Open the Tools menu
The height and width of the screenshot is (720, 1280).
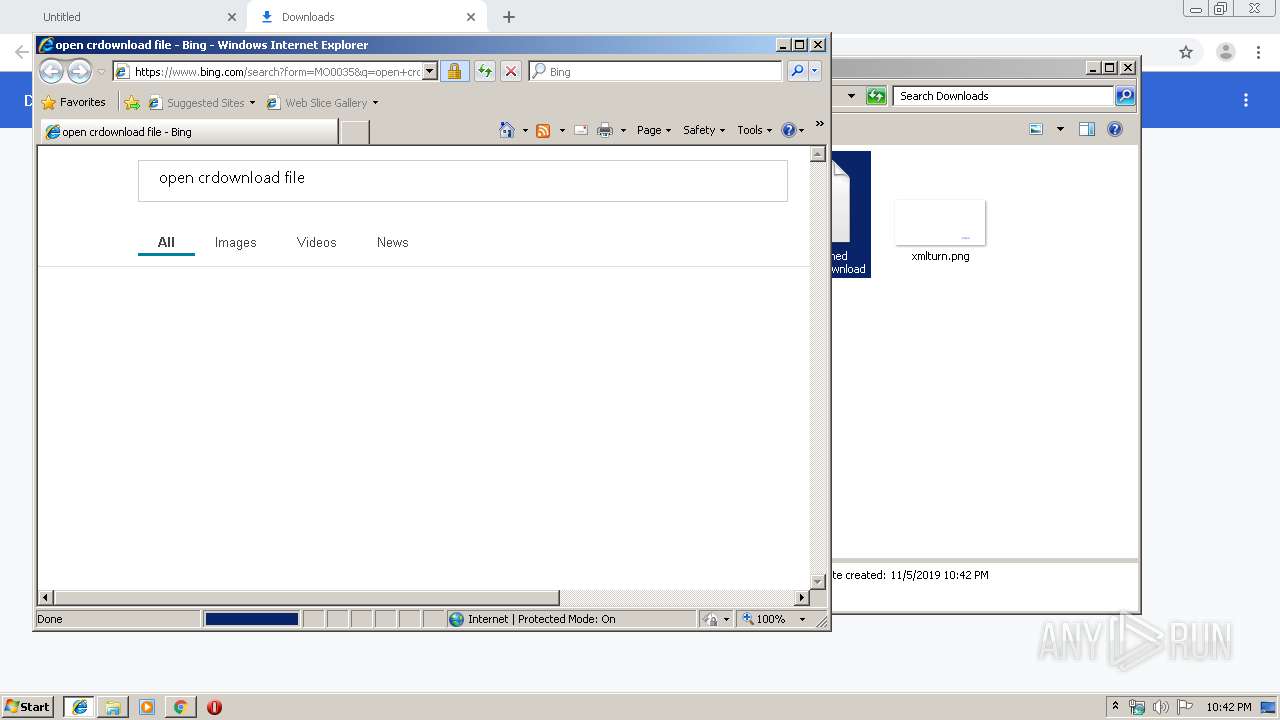755,130
